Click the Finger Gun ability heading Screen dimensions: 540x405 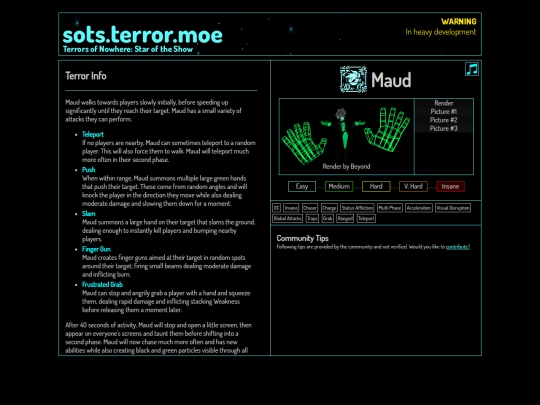pyautogui.click(x=96, y=249)
